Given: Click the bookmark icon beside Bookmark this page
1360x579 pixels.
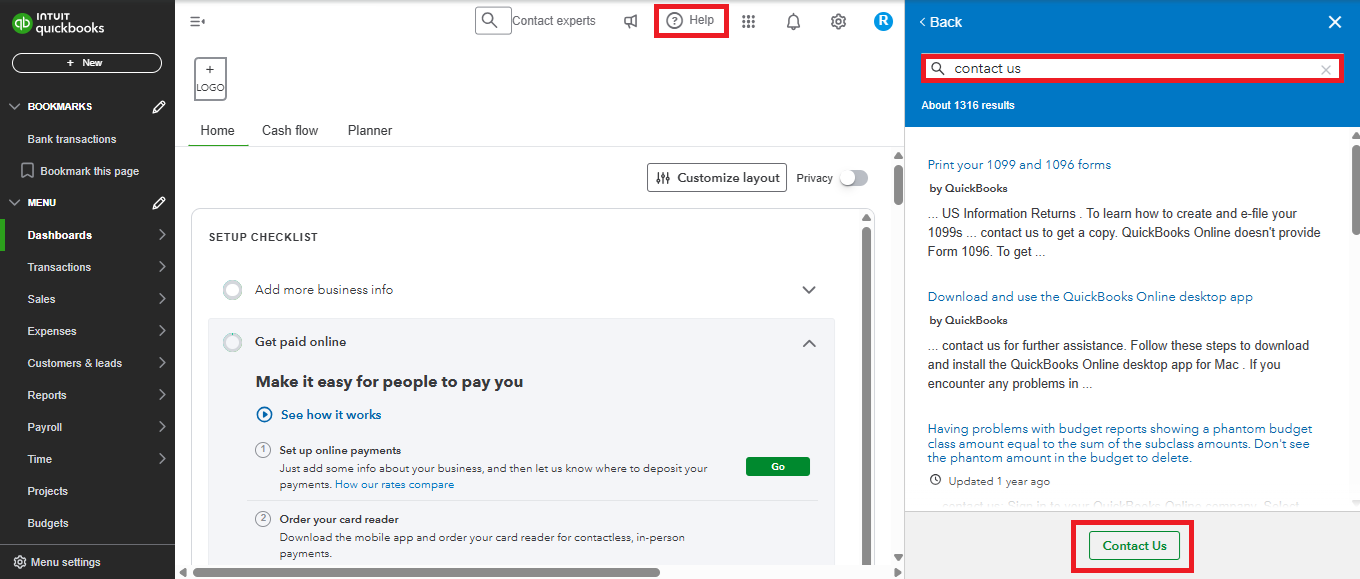Looking at the screenshot, I should (x=27, y=171).
